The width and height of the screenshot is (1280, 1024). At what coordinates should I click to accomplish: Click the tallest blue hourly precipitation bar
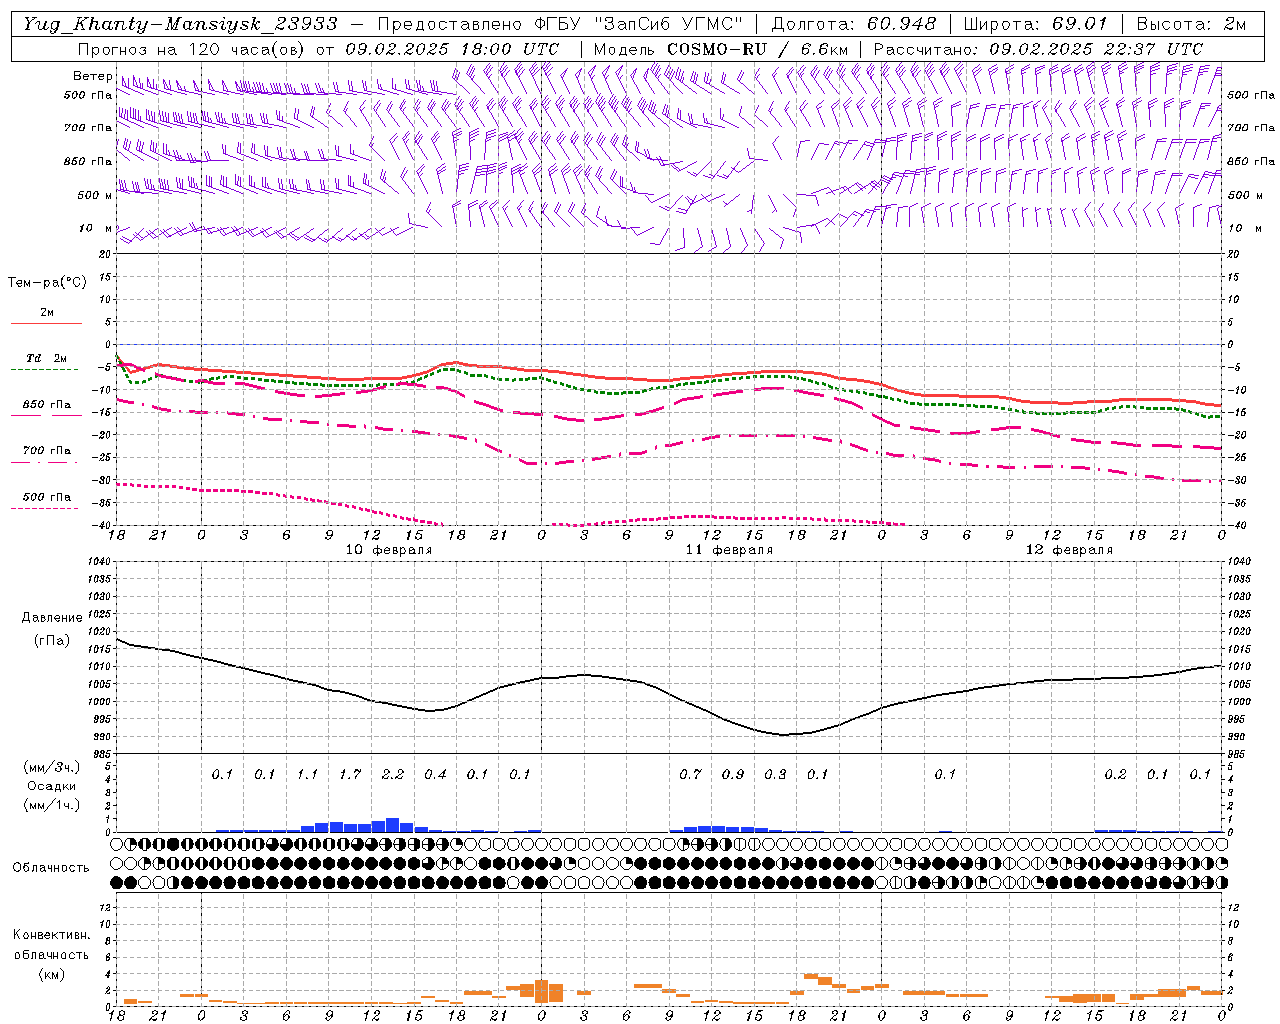pyautogui.click(x=393, y=825)
